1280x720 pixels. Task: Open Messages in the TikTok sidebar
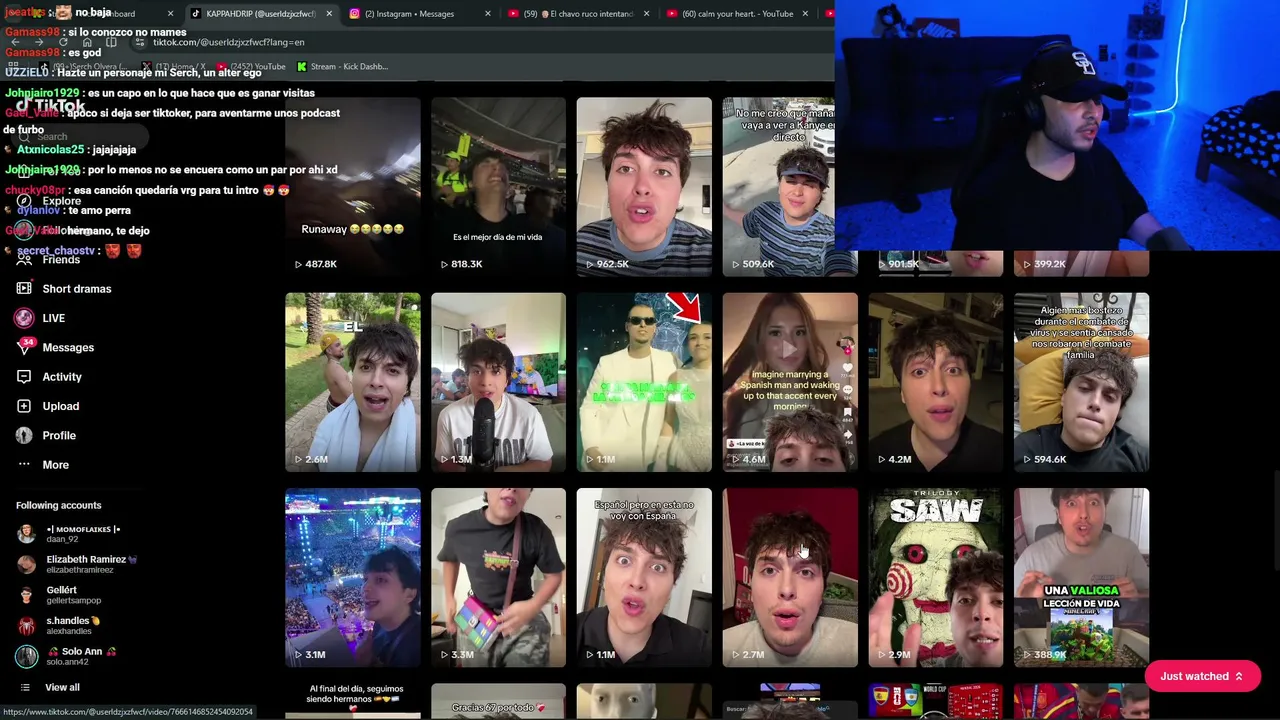[x=68, y=347]
